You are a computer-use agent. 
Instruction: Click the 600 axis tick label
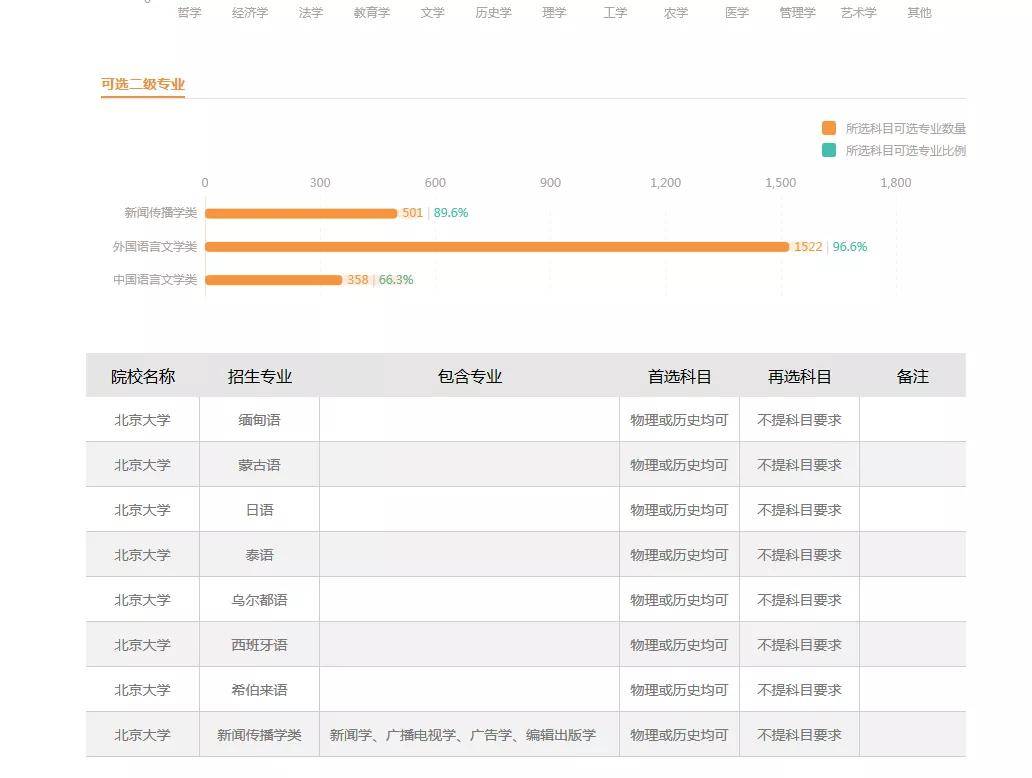435,182
